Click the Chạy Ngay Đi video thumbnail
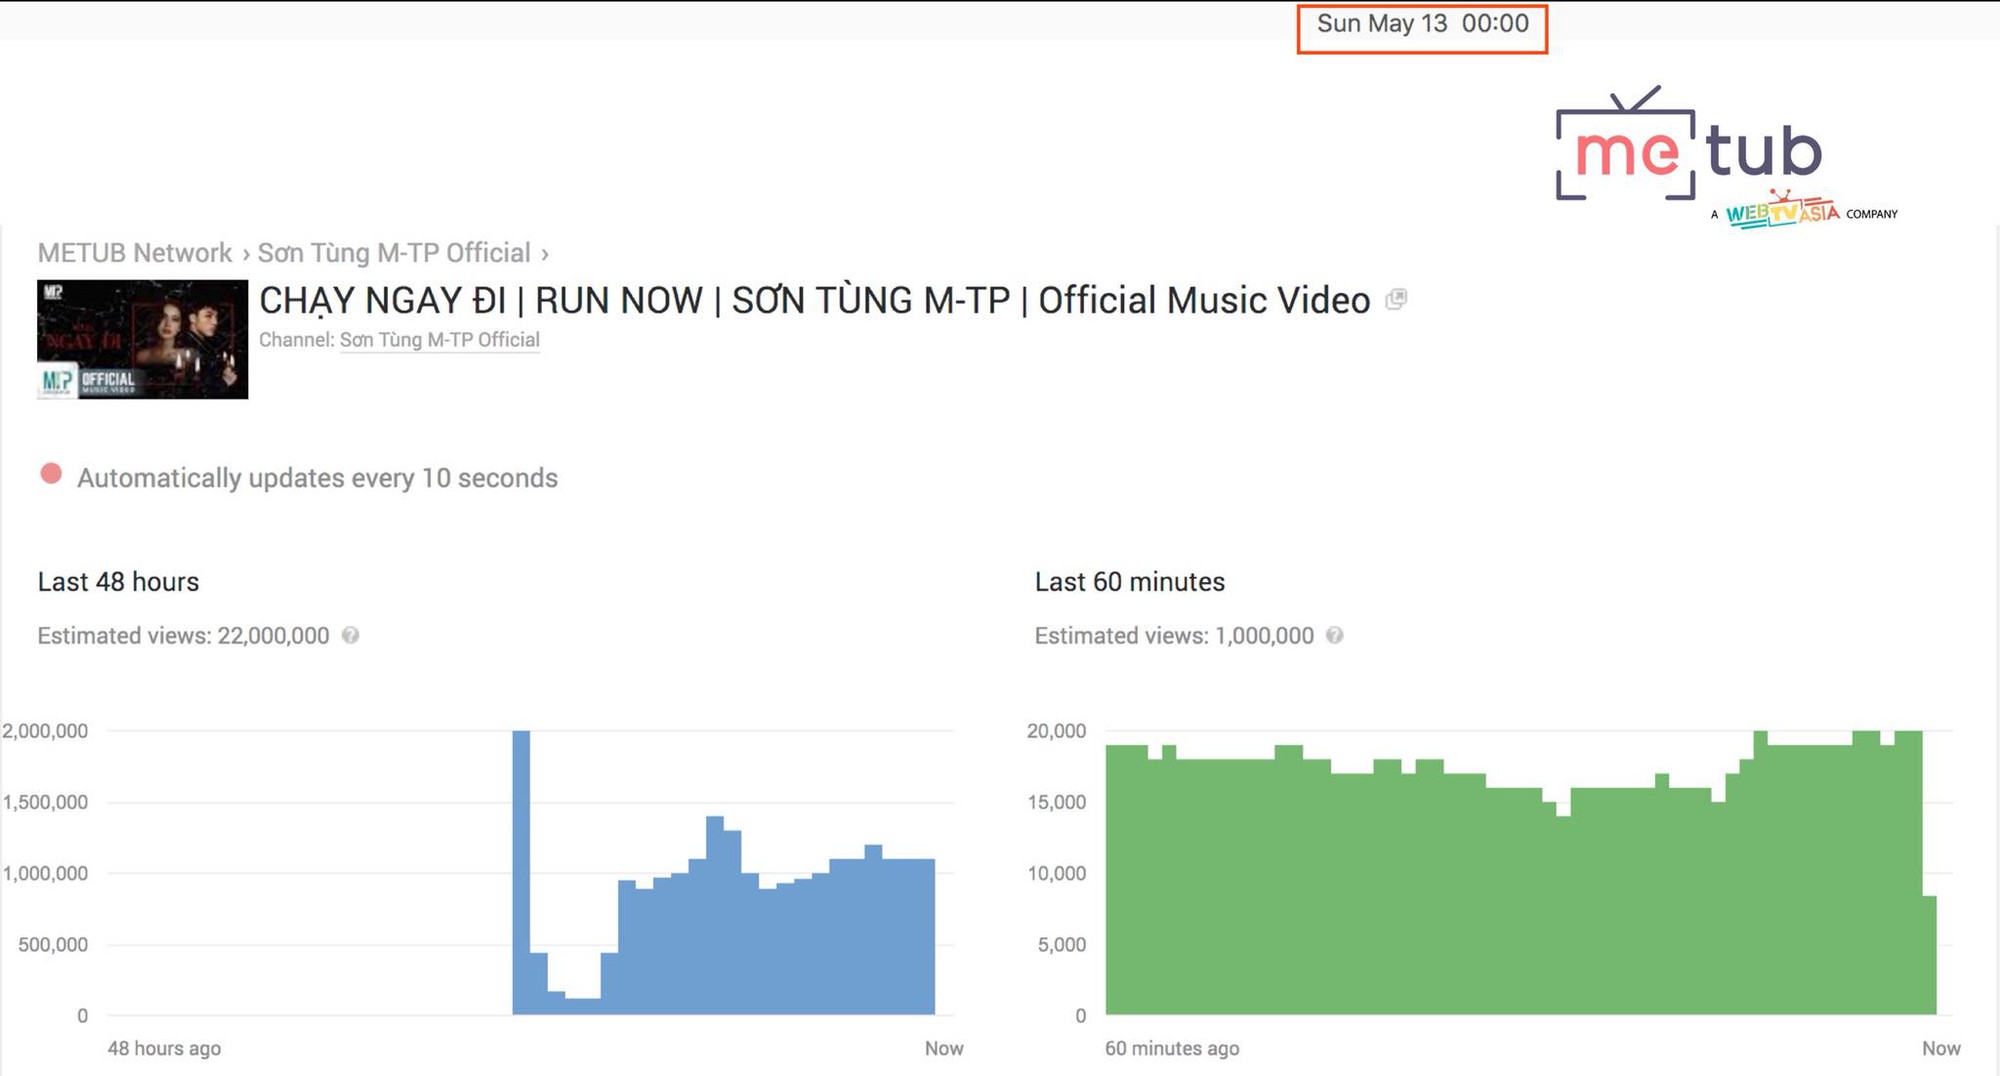 point(143,339)
